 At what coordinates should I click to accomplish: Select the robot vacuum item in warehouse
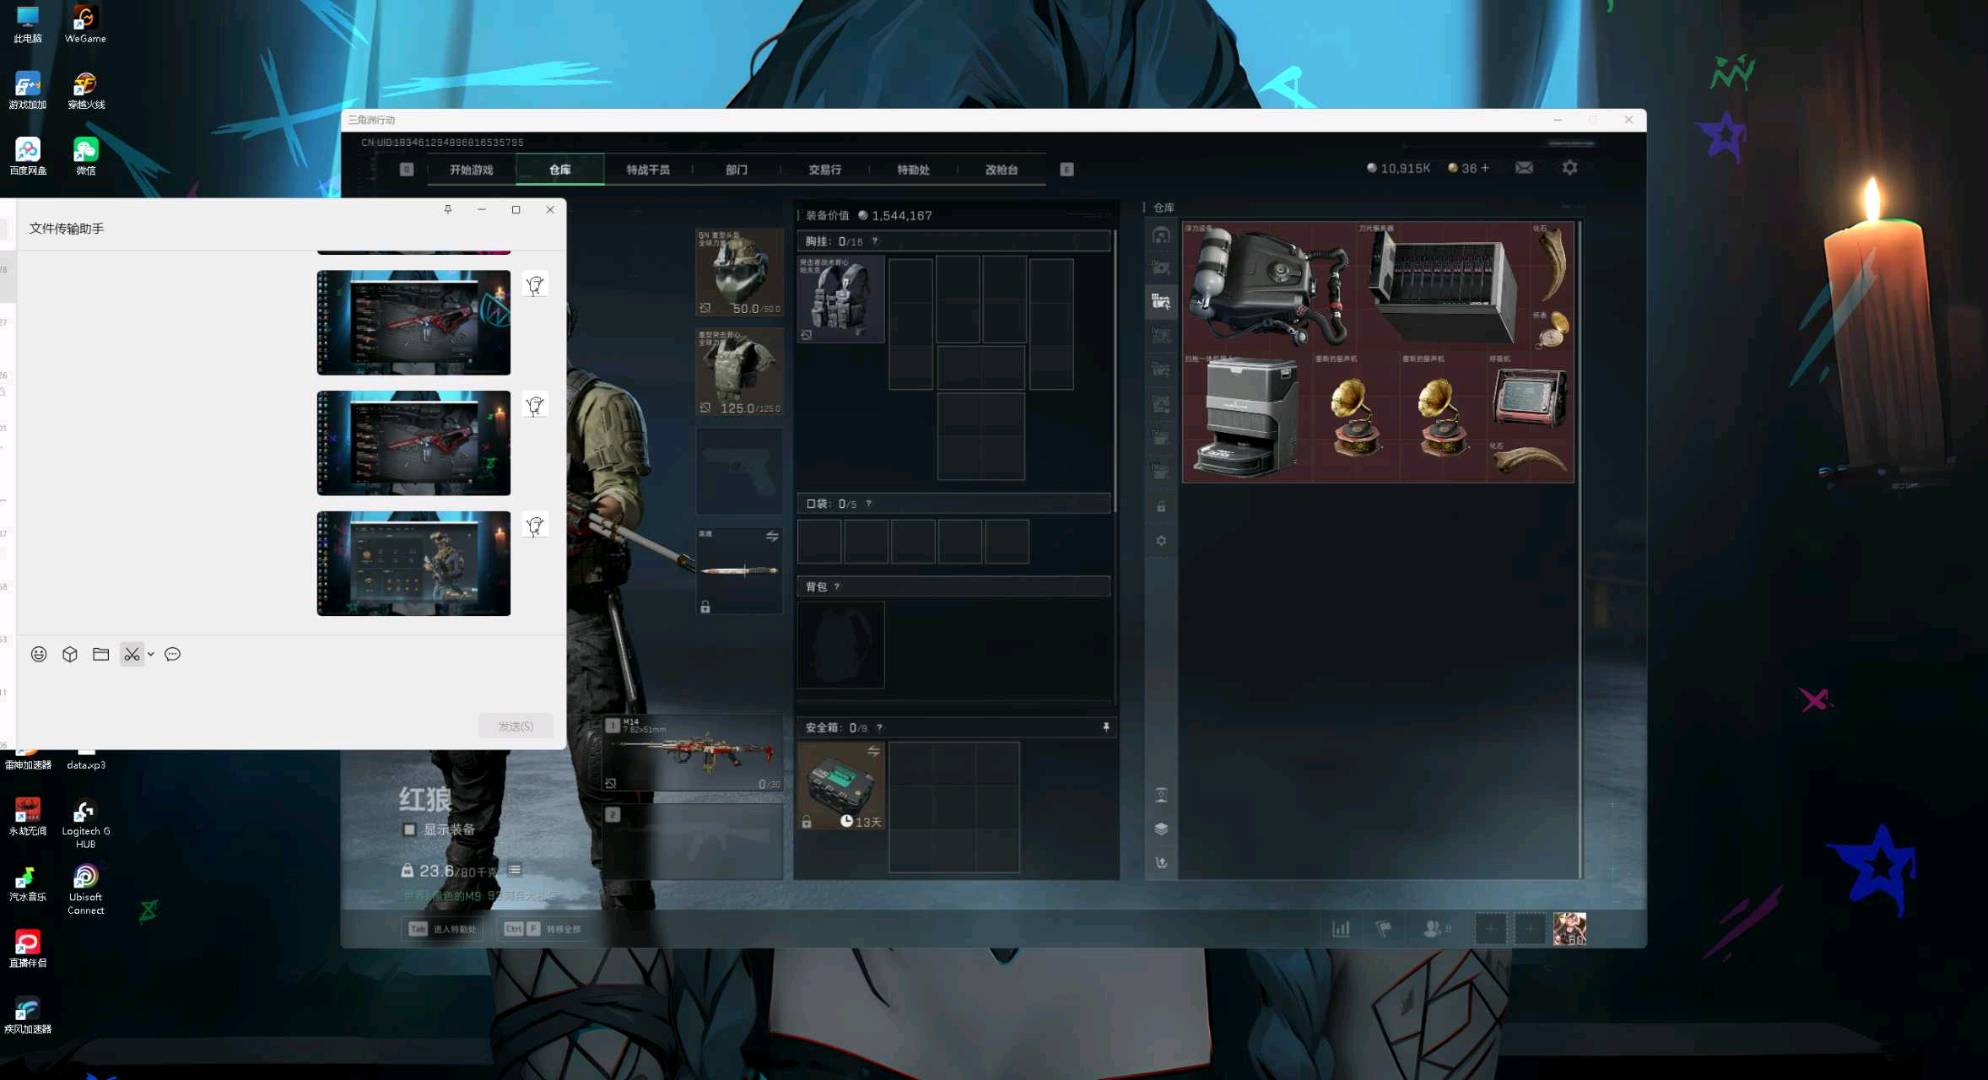[1248, 417]
